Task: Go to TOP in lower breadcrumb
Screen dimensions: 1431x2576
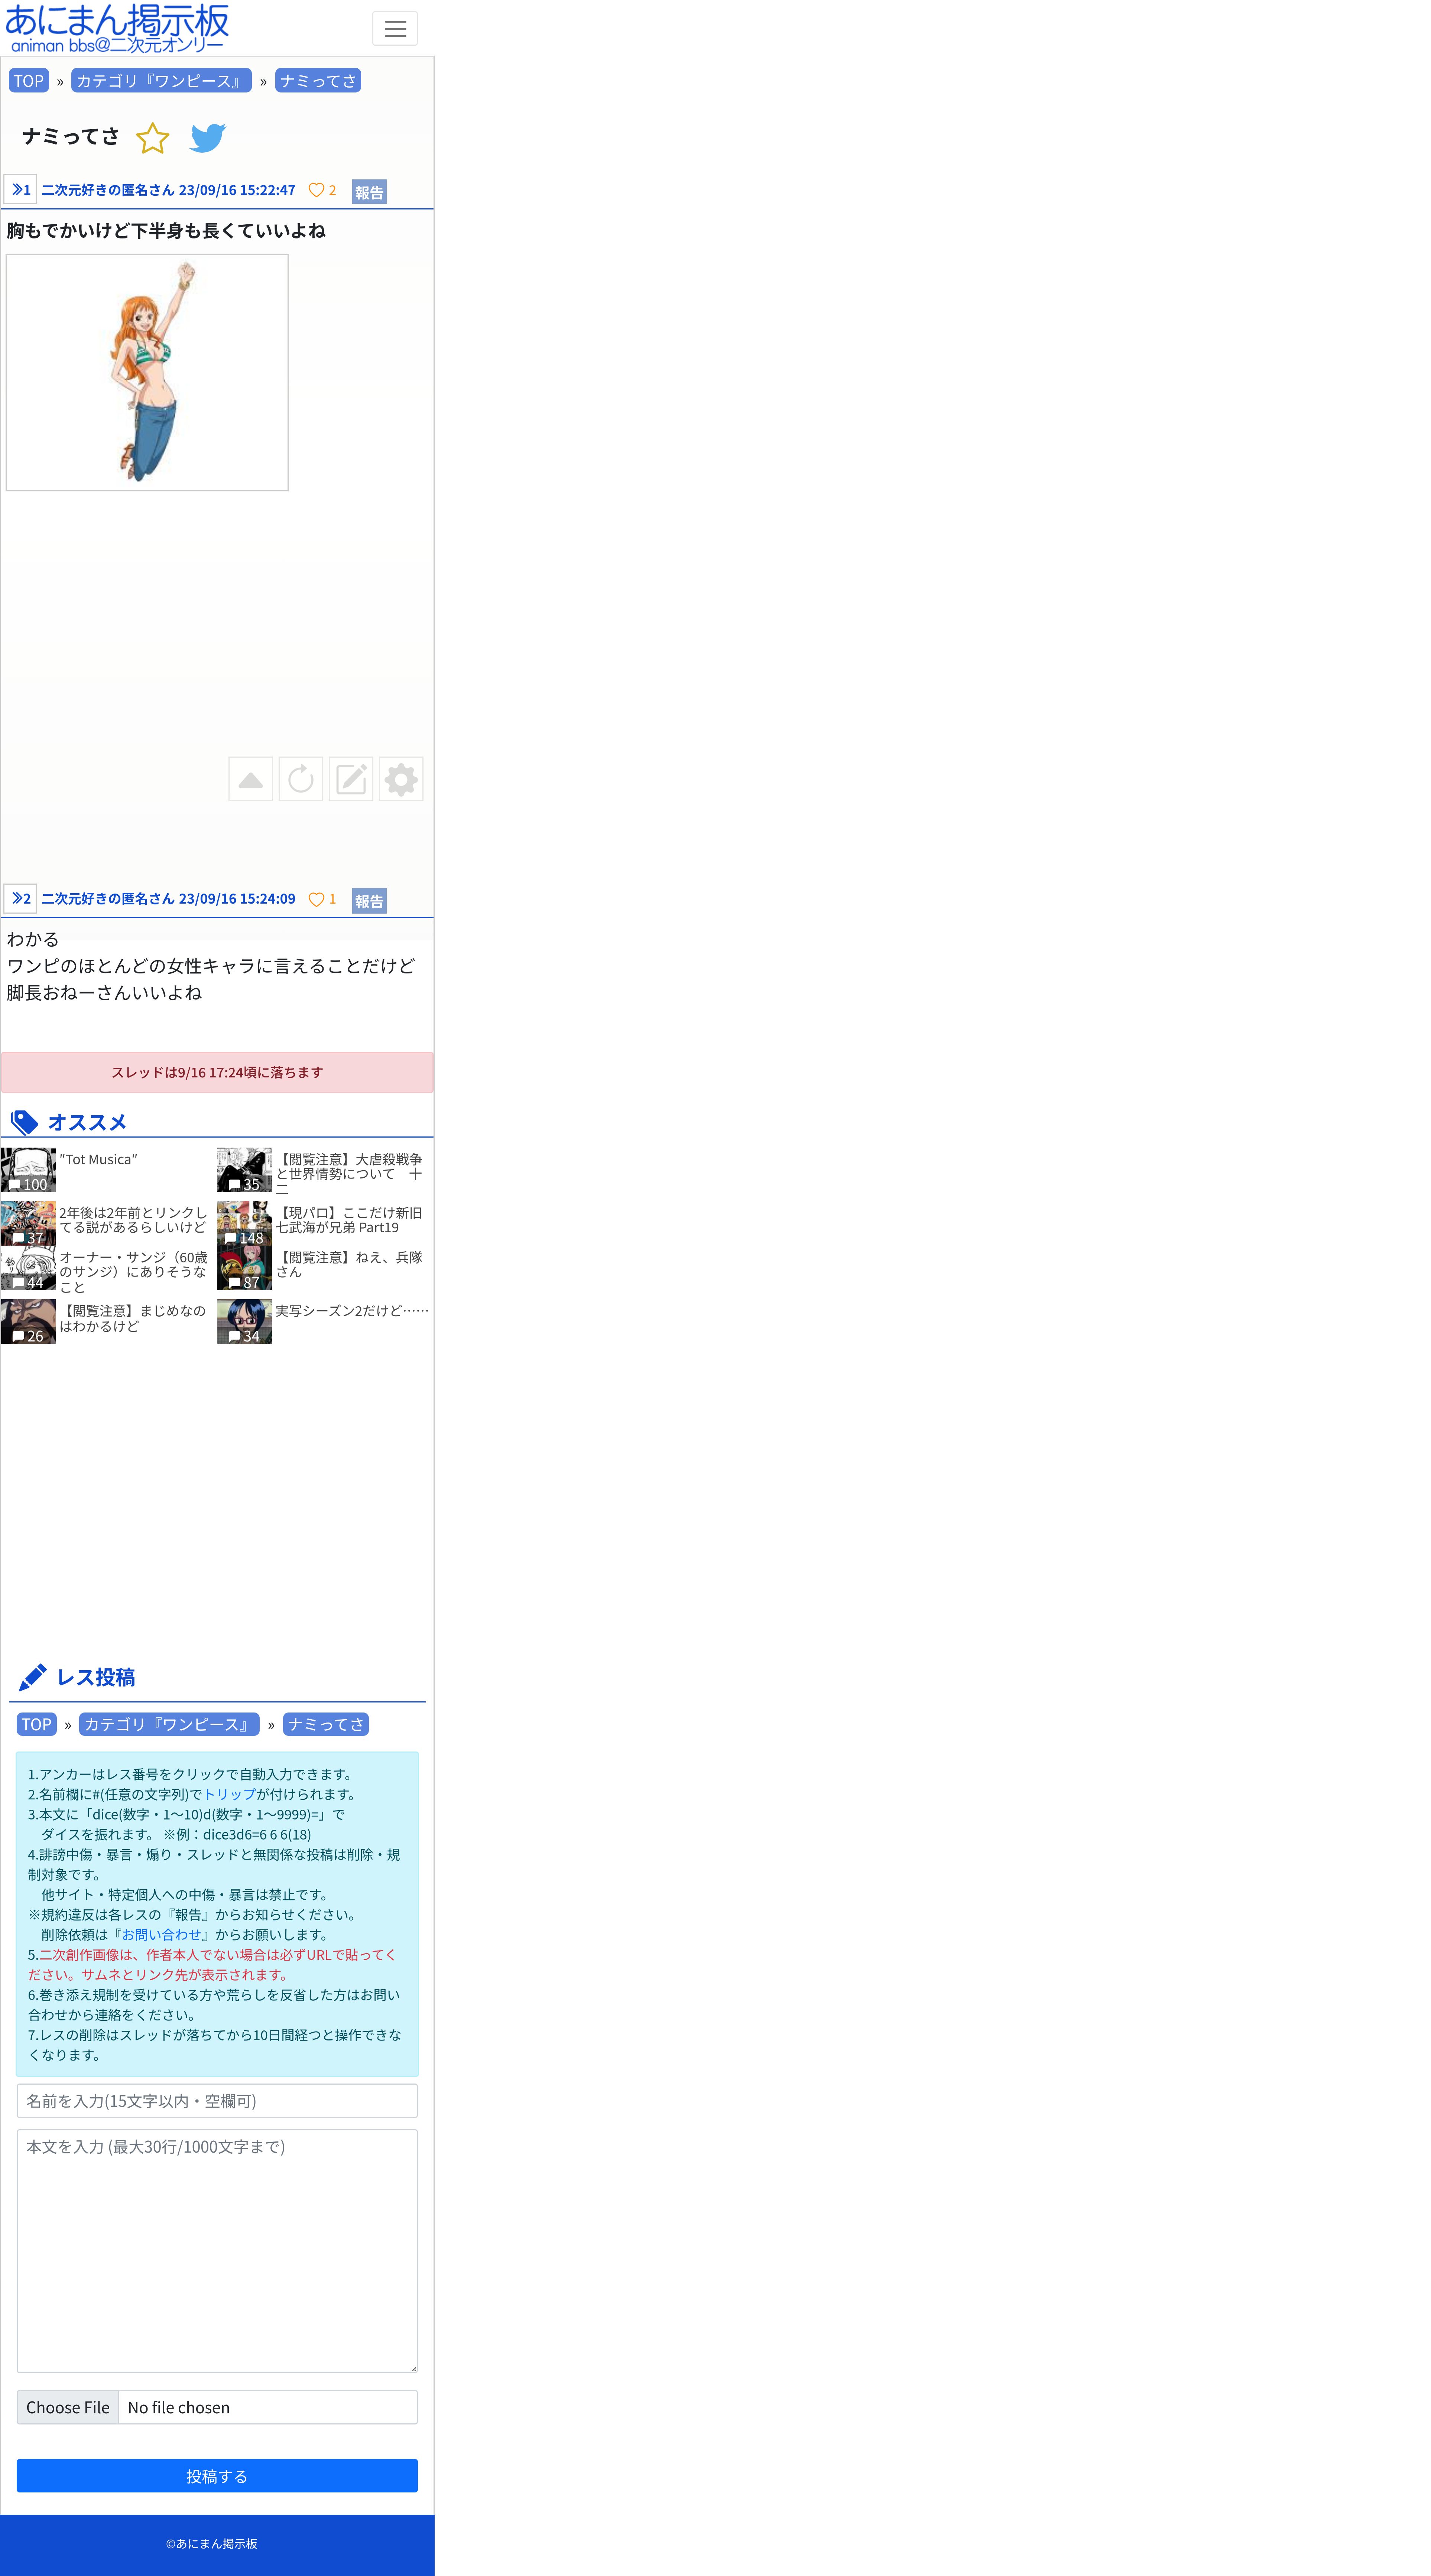Action: (x=37, y=1724)
